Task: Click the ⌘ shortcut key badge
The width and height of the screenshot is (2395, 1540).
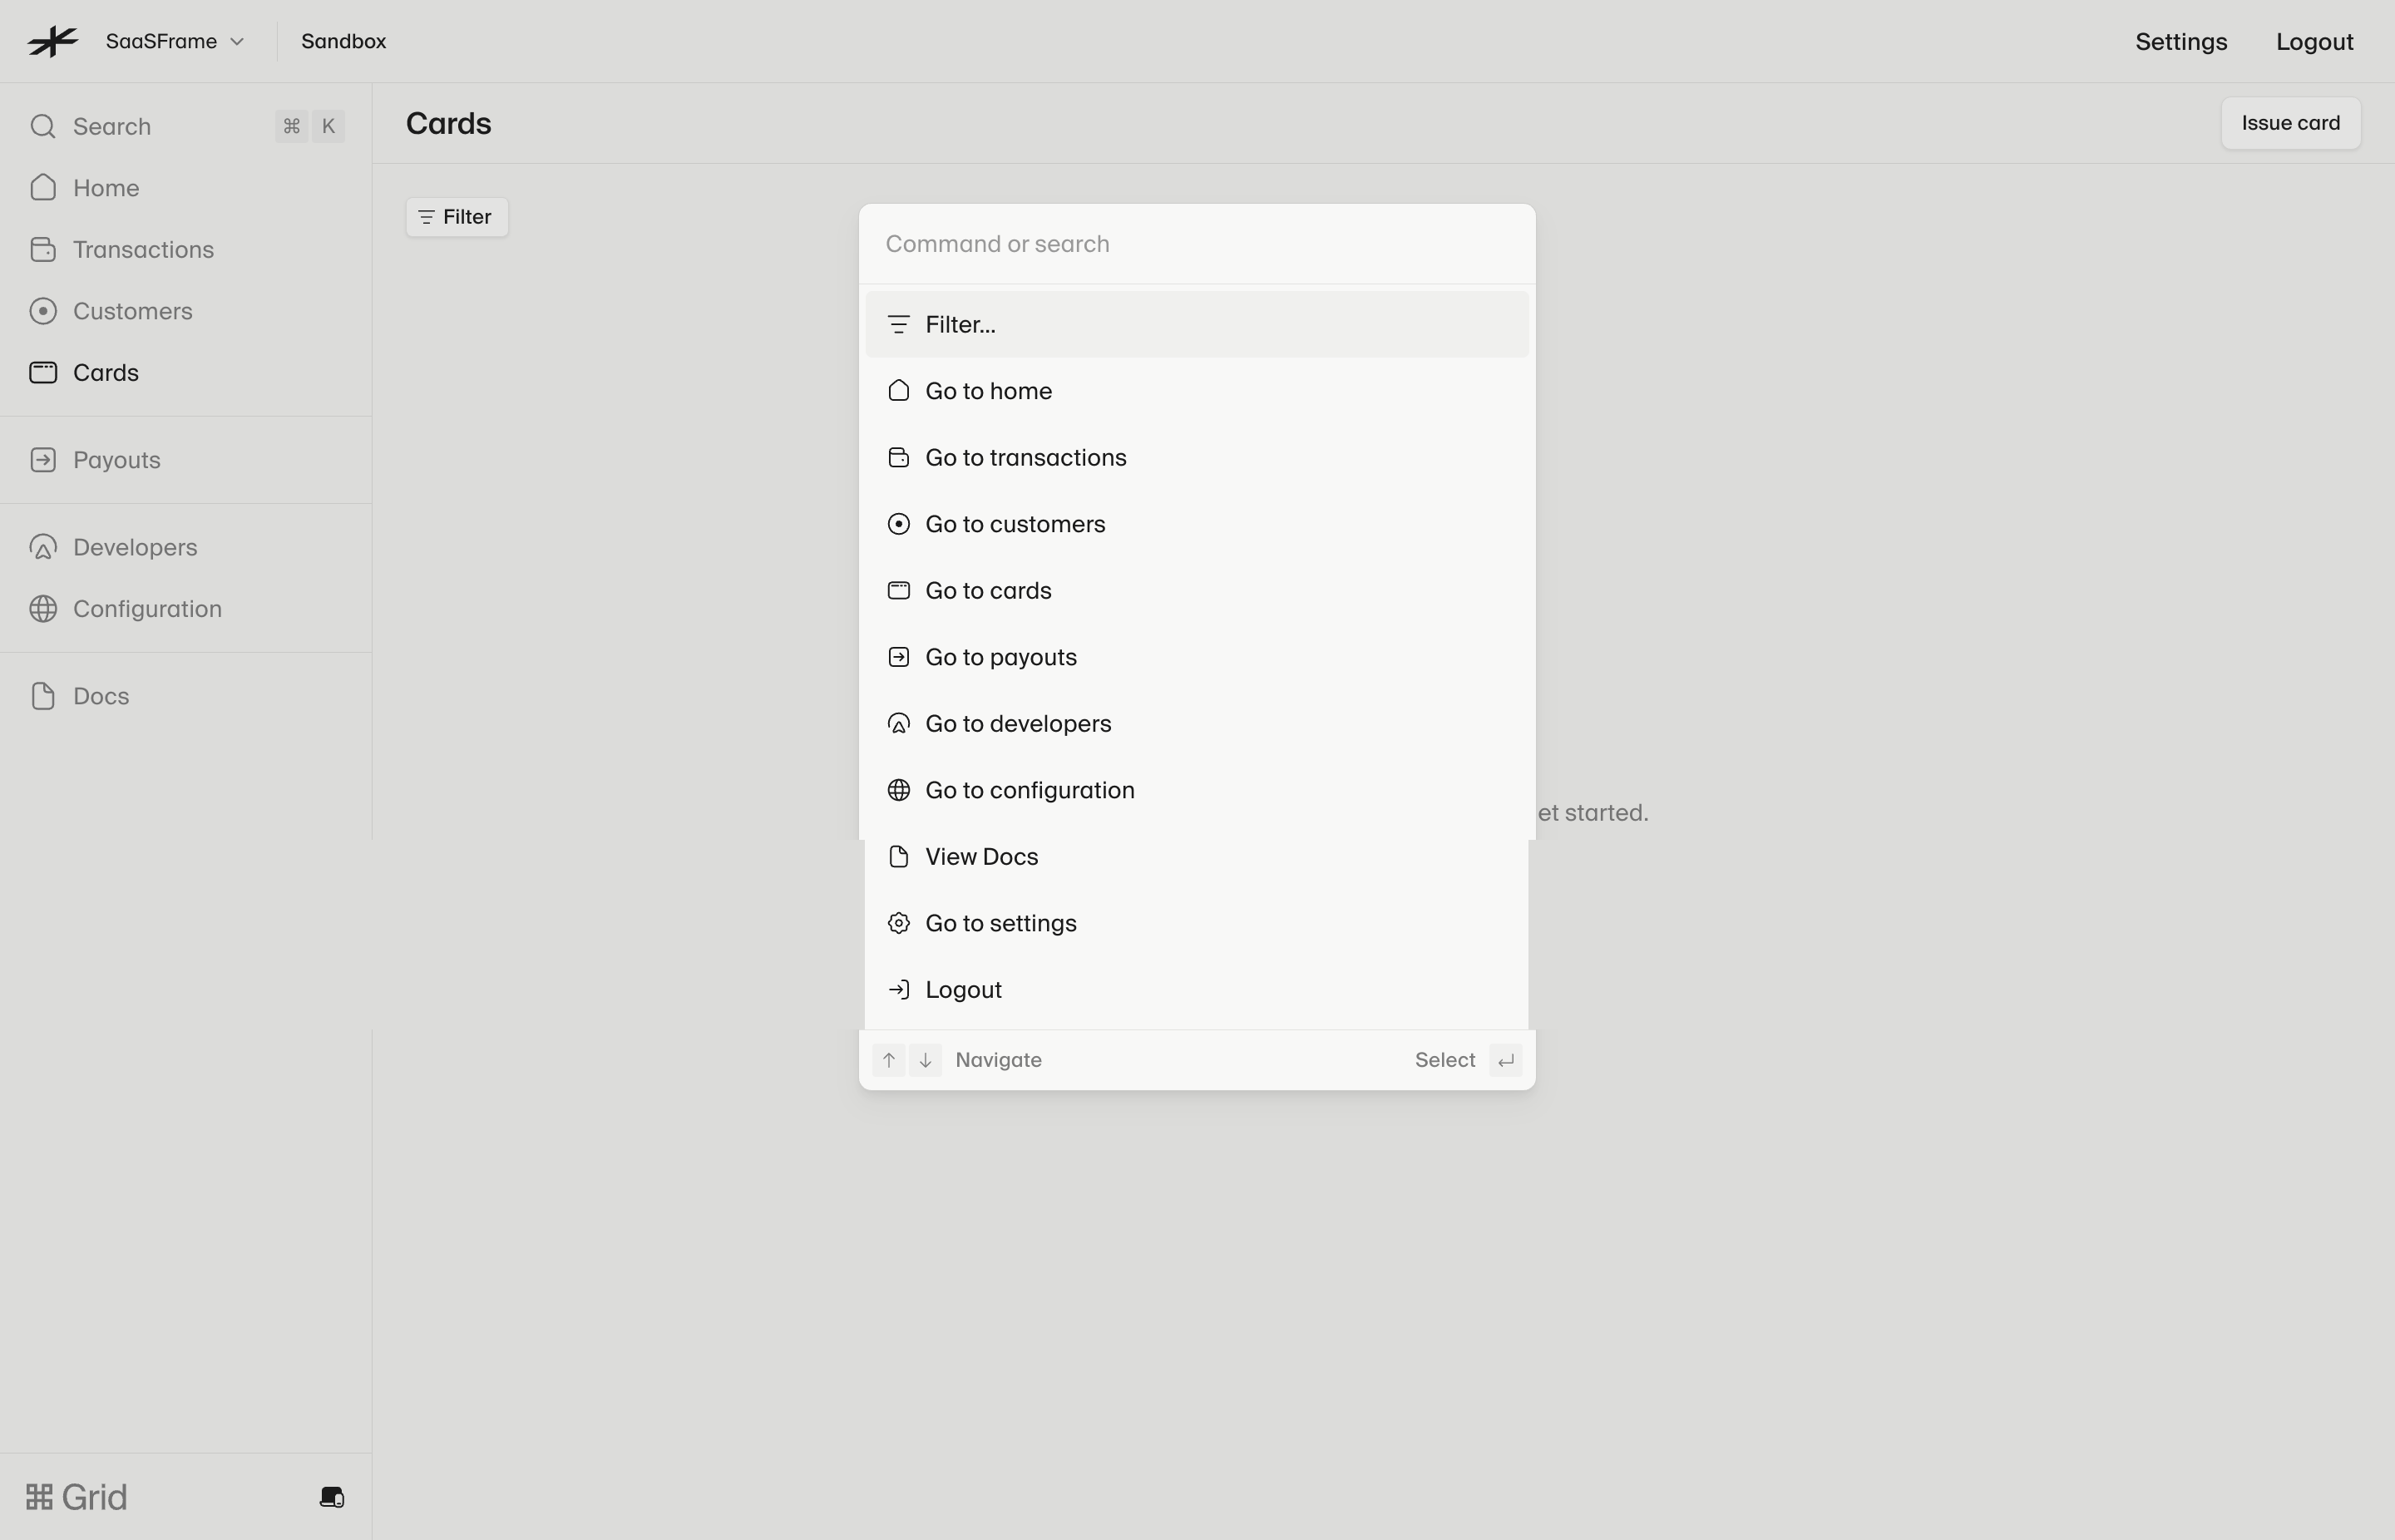Action: click(291, 126)
